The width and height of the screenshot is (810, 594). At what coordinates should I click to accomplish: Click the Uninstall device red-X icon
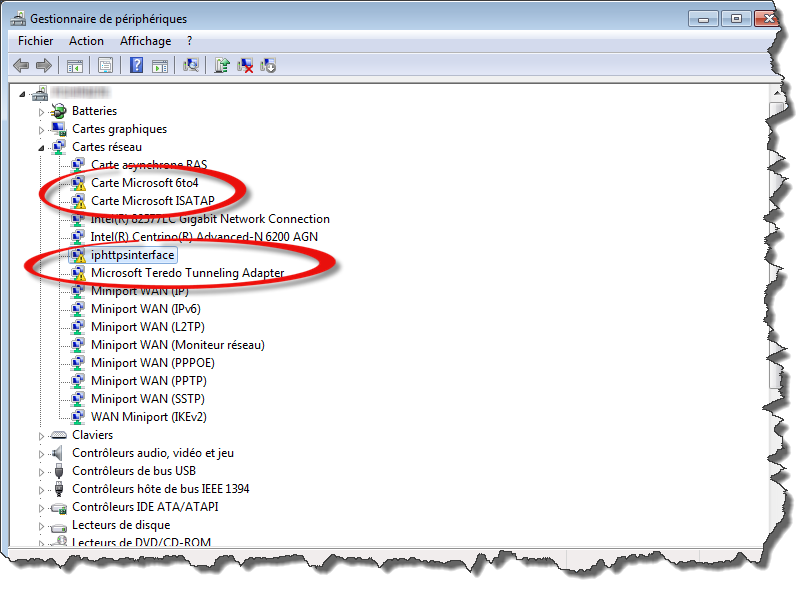245,66
